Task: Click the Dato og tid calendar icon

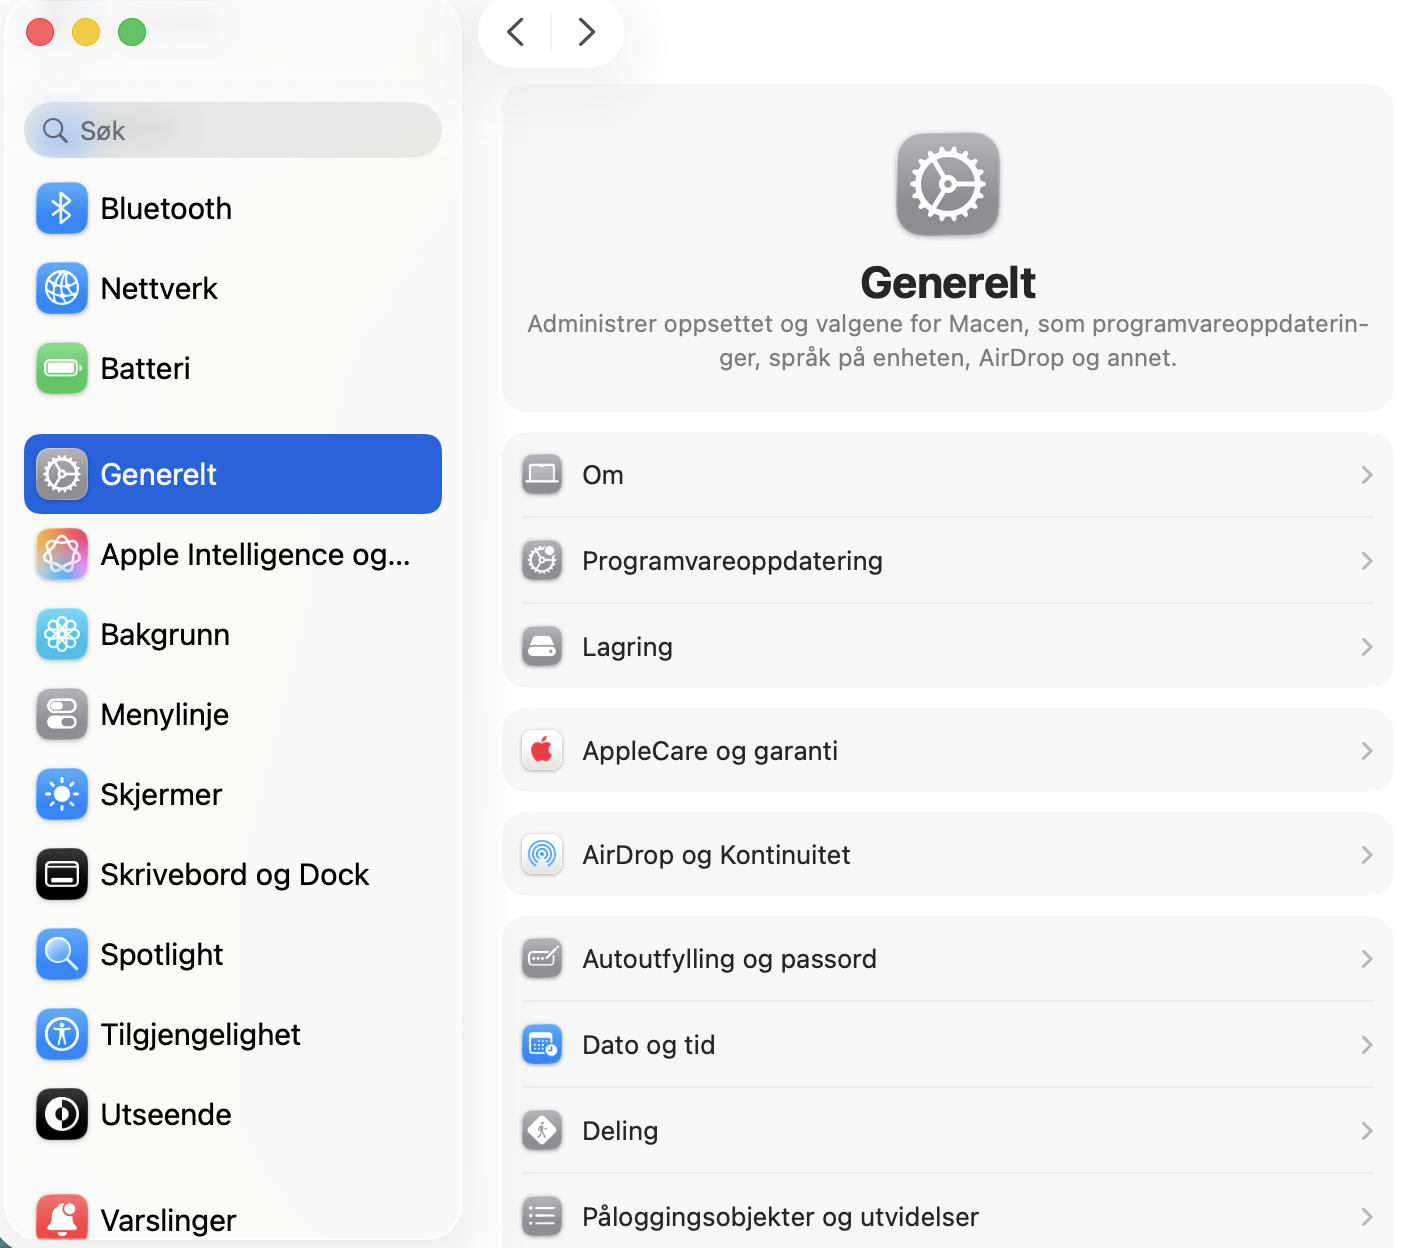Action: click(542, 1044)
